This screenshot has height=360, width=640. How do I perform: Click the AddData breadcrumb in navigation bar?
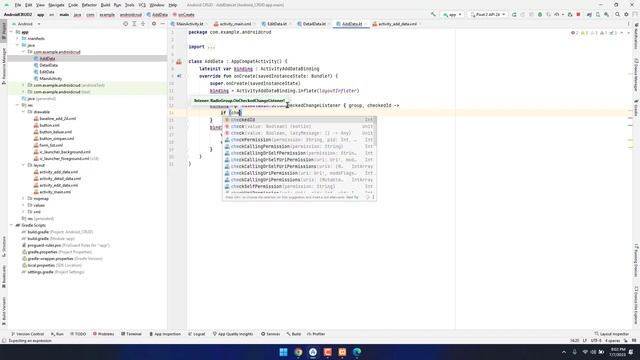[157, 15]
